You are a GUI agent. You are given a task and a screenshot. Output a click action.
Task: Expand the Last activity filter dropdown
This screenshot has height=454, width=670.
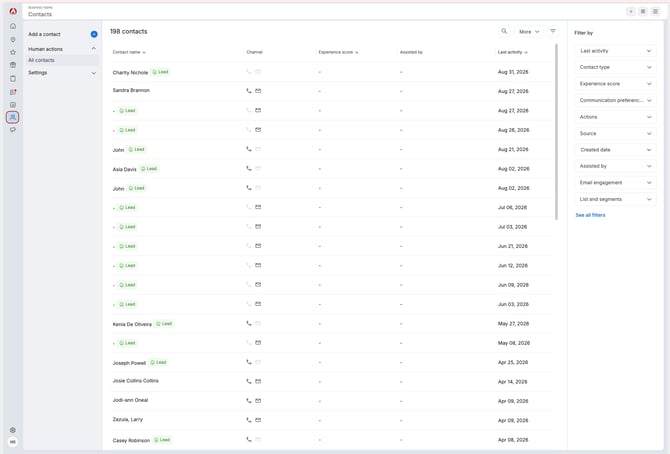click(615, 51)
